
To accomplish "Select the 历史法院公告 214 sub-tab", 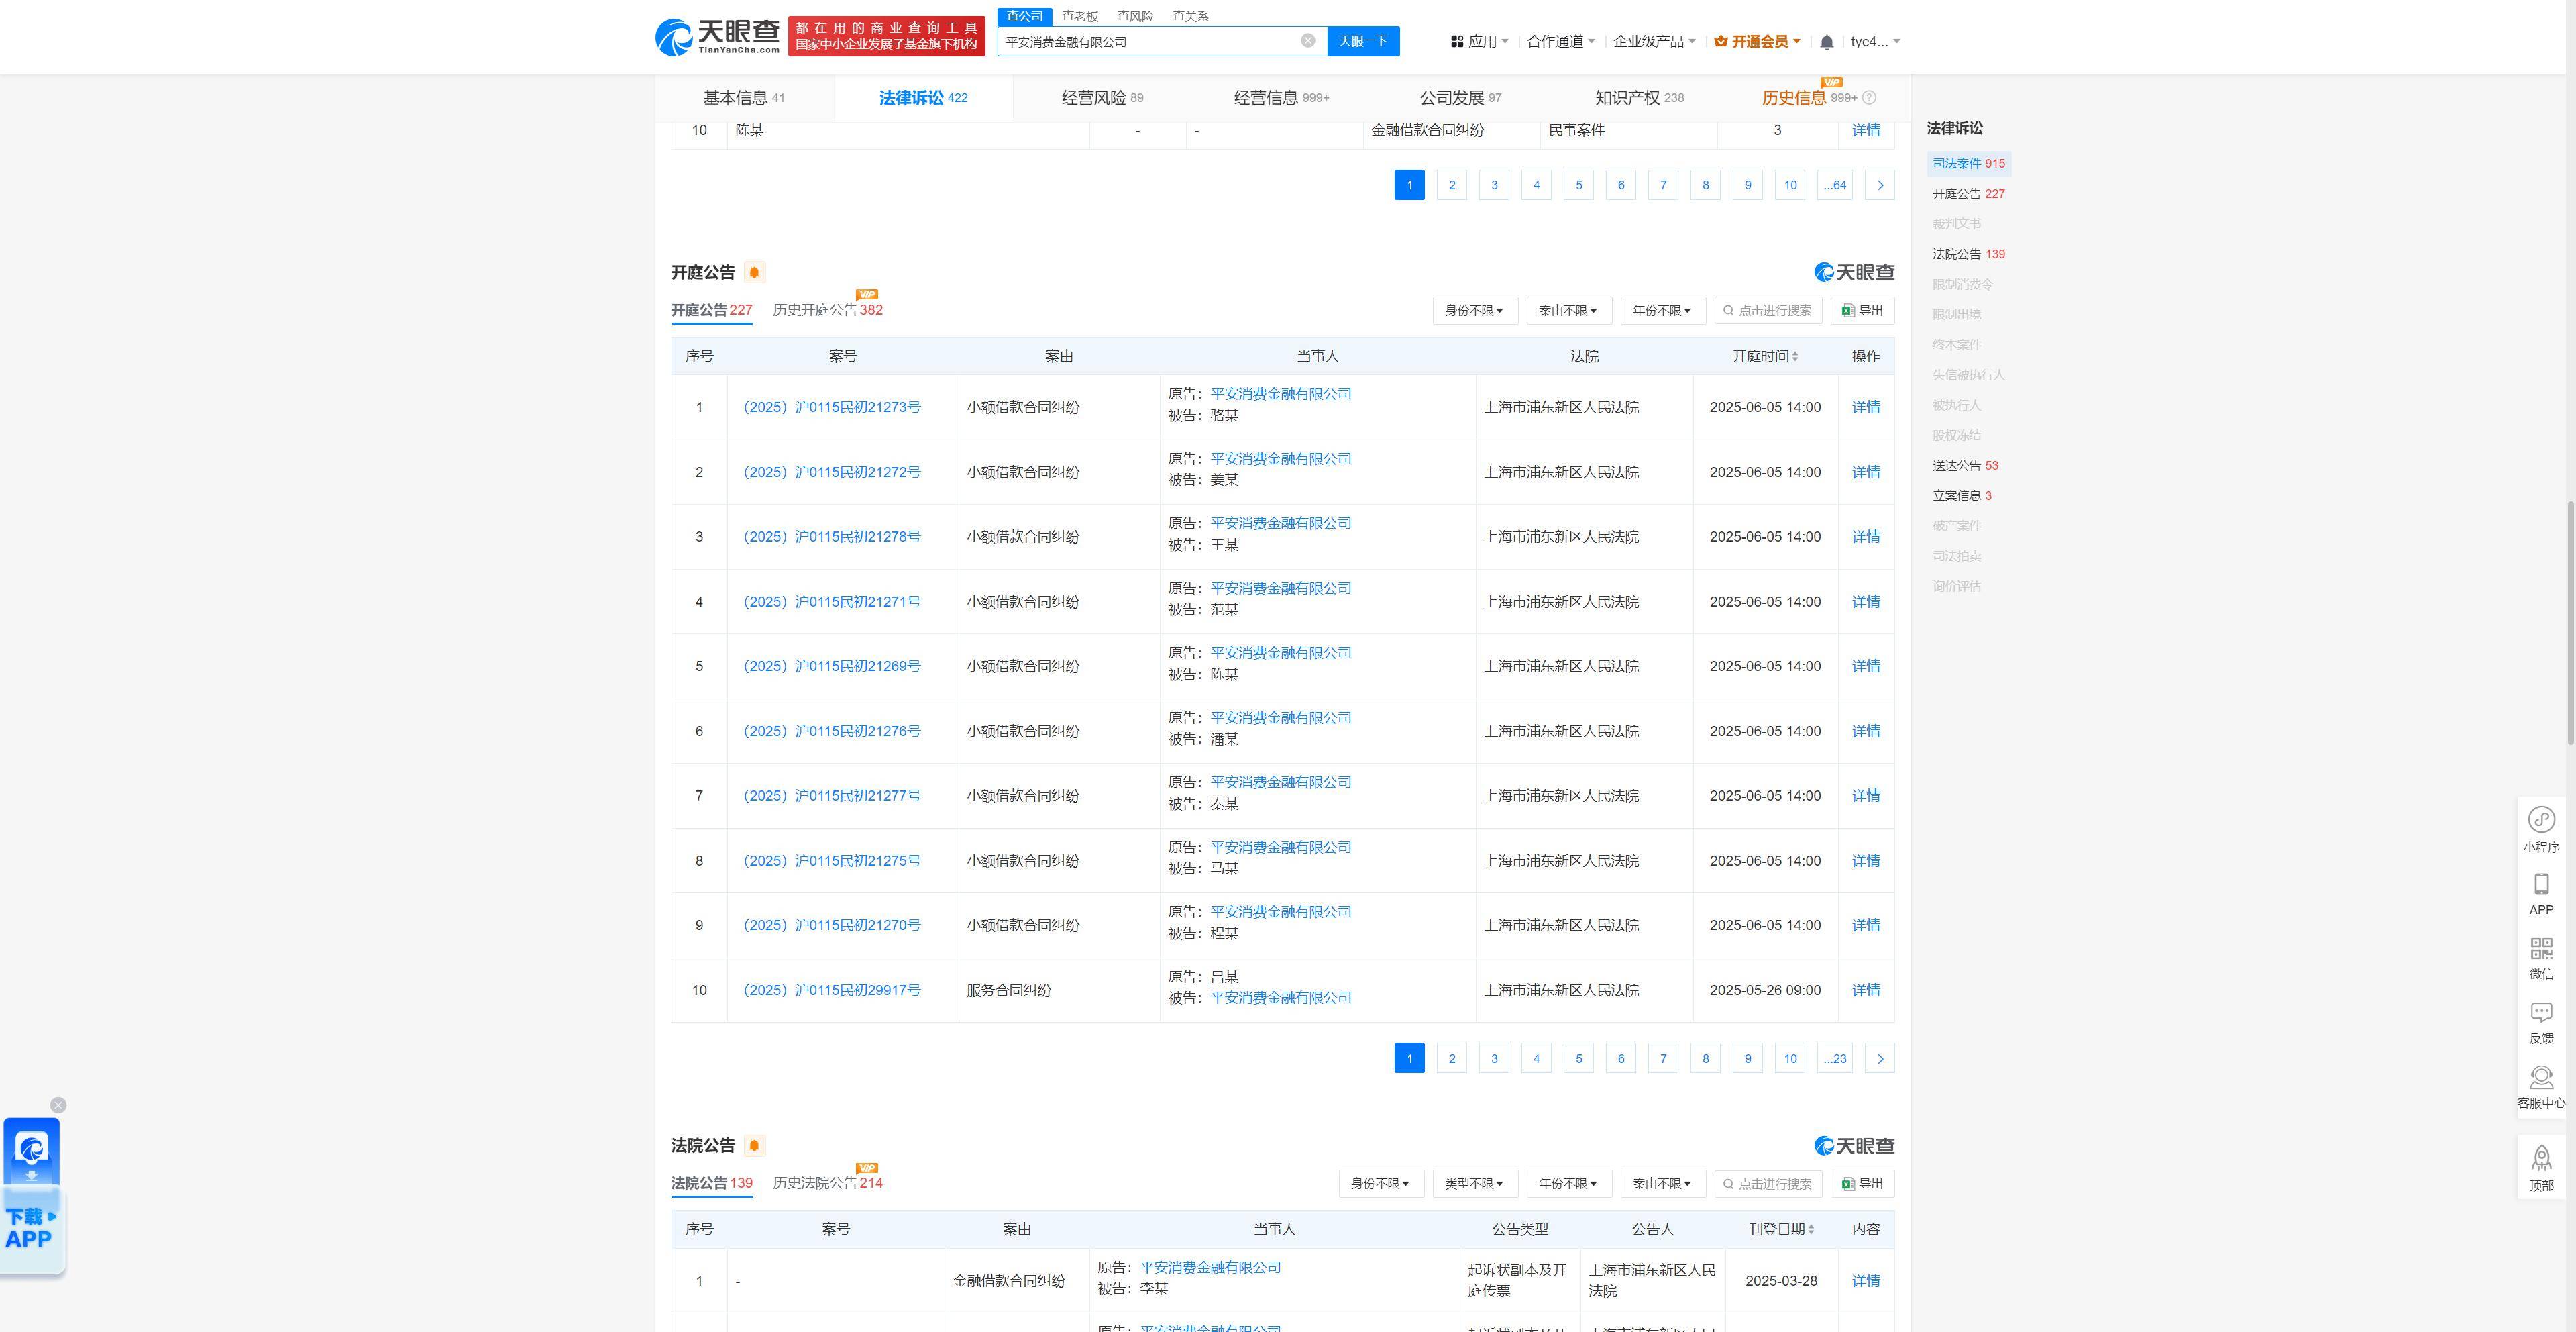I will pos(827,1183).
